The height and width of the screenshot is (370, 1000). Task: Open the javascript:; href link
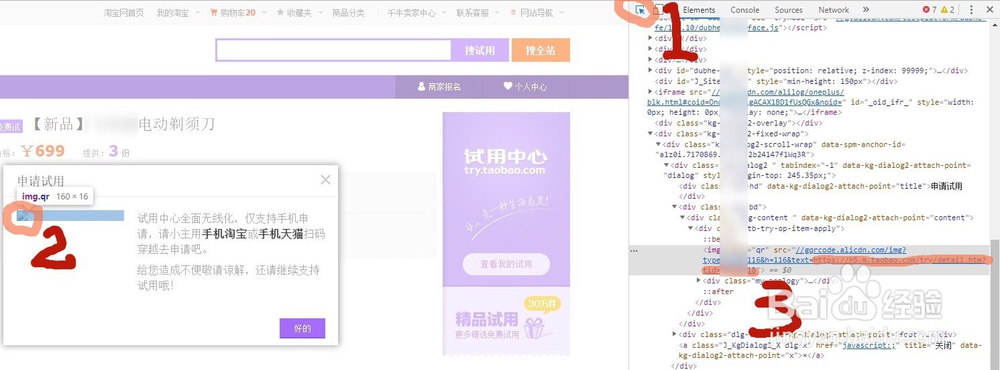868,345
